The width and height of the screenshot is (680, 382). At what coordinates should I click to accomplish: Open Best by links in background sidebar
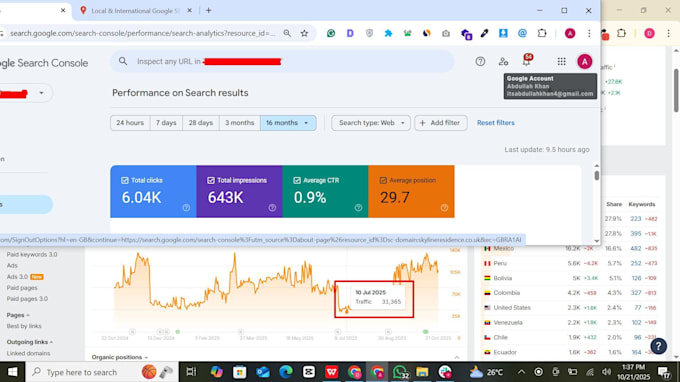(x=24, y=326)
